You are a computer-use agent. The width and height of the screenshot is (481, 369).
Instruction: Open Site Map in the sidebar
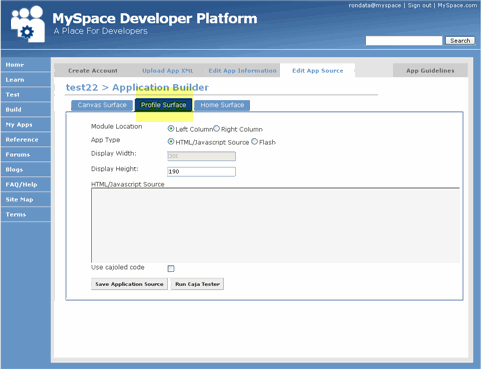[x=26, y=200]
